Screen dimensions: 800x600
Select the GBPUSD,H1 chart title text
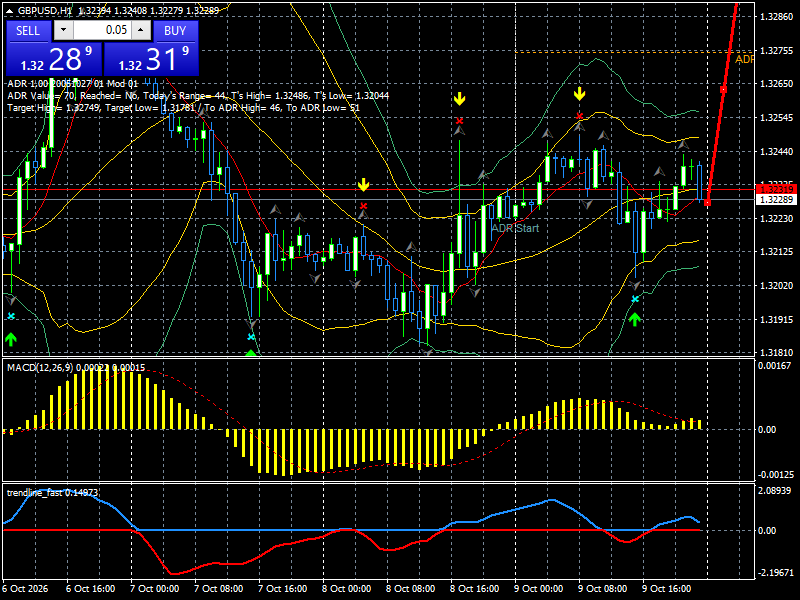point(45,10)
